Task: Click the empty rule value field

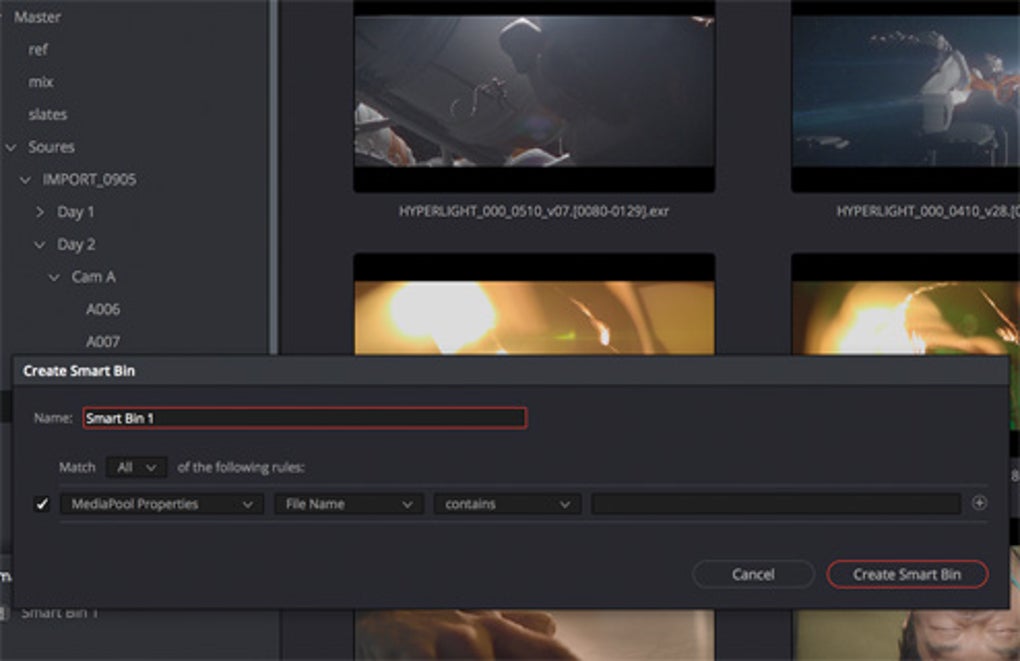Action: point(775,504)
